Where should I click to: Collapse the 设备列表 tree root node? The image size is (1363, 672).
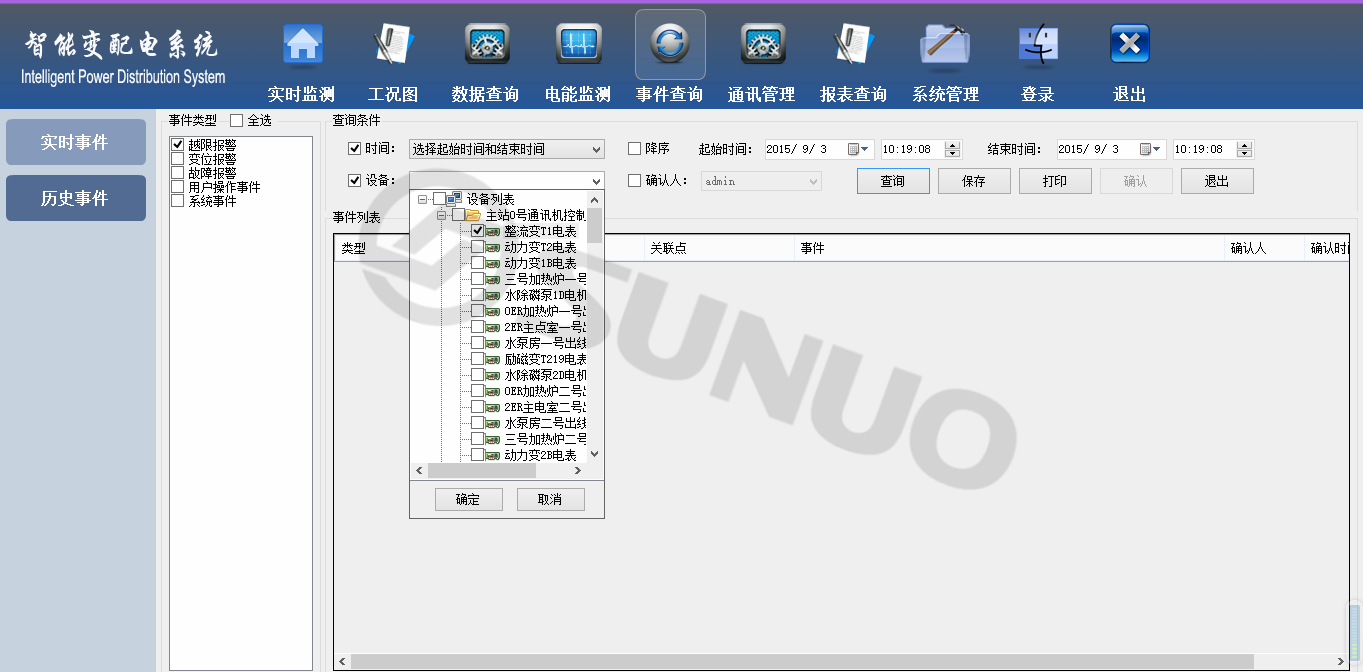pyautogui.click(x=423, y=199)
